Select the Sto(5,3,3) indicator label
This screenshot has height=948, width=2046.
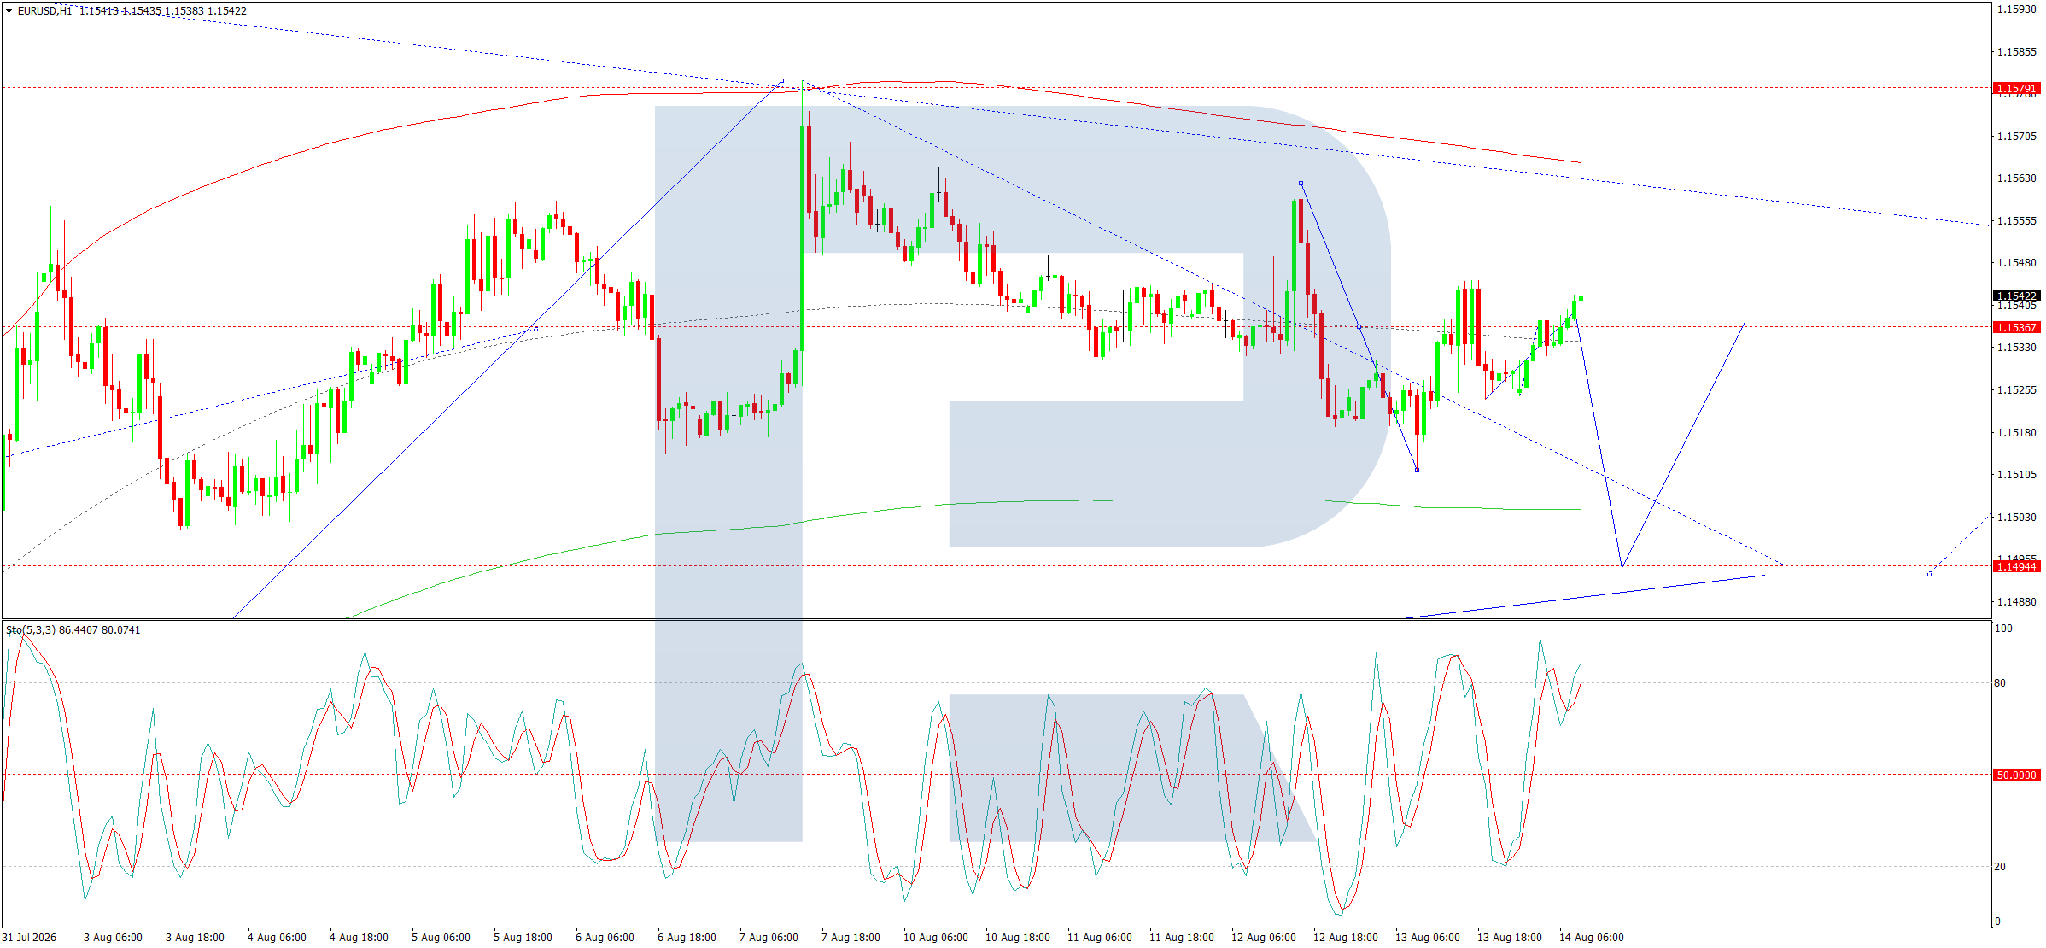(x=31, y=630)
